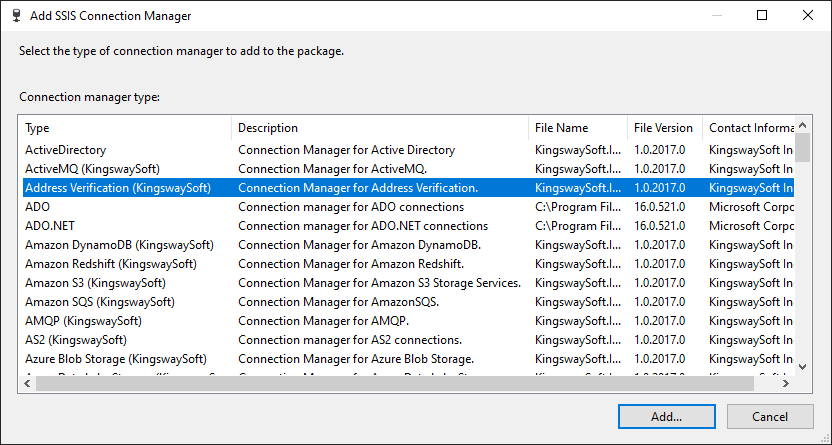Select Amazon S3 (KingswaySoft) row
The width and height of the screenshot is (832, 445).
(x=408, y=283)
